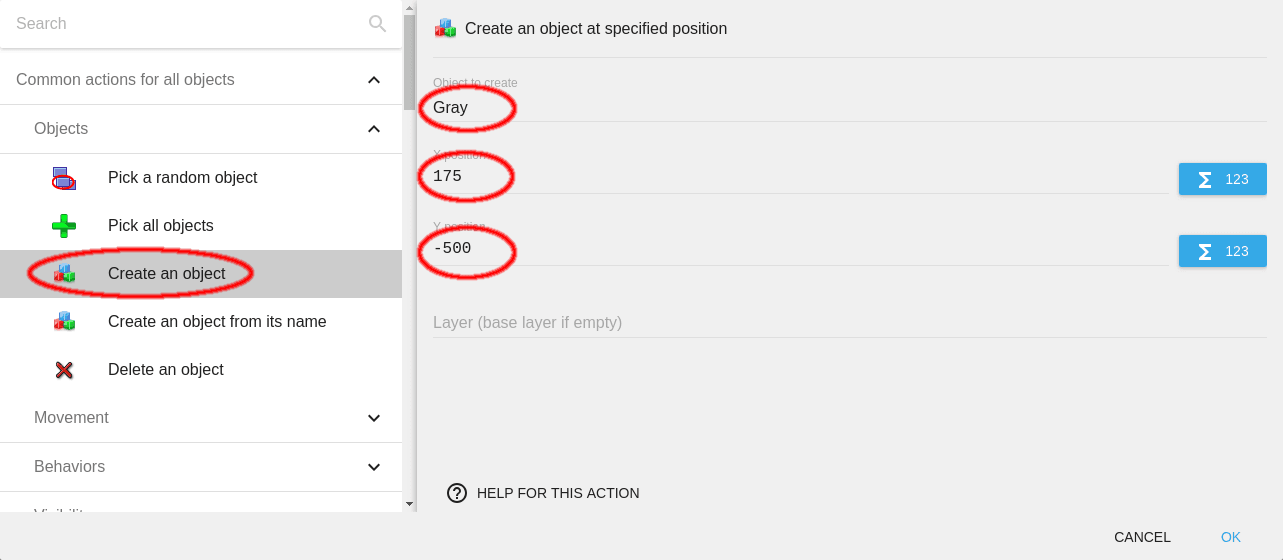1283x560 pixels.
Task: Click the red X Delete an object icon
Action: tap(64, 370)
